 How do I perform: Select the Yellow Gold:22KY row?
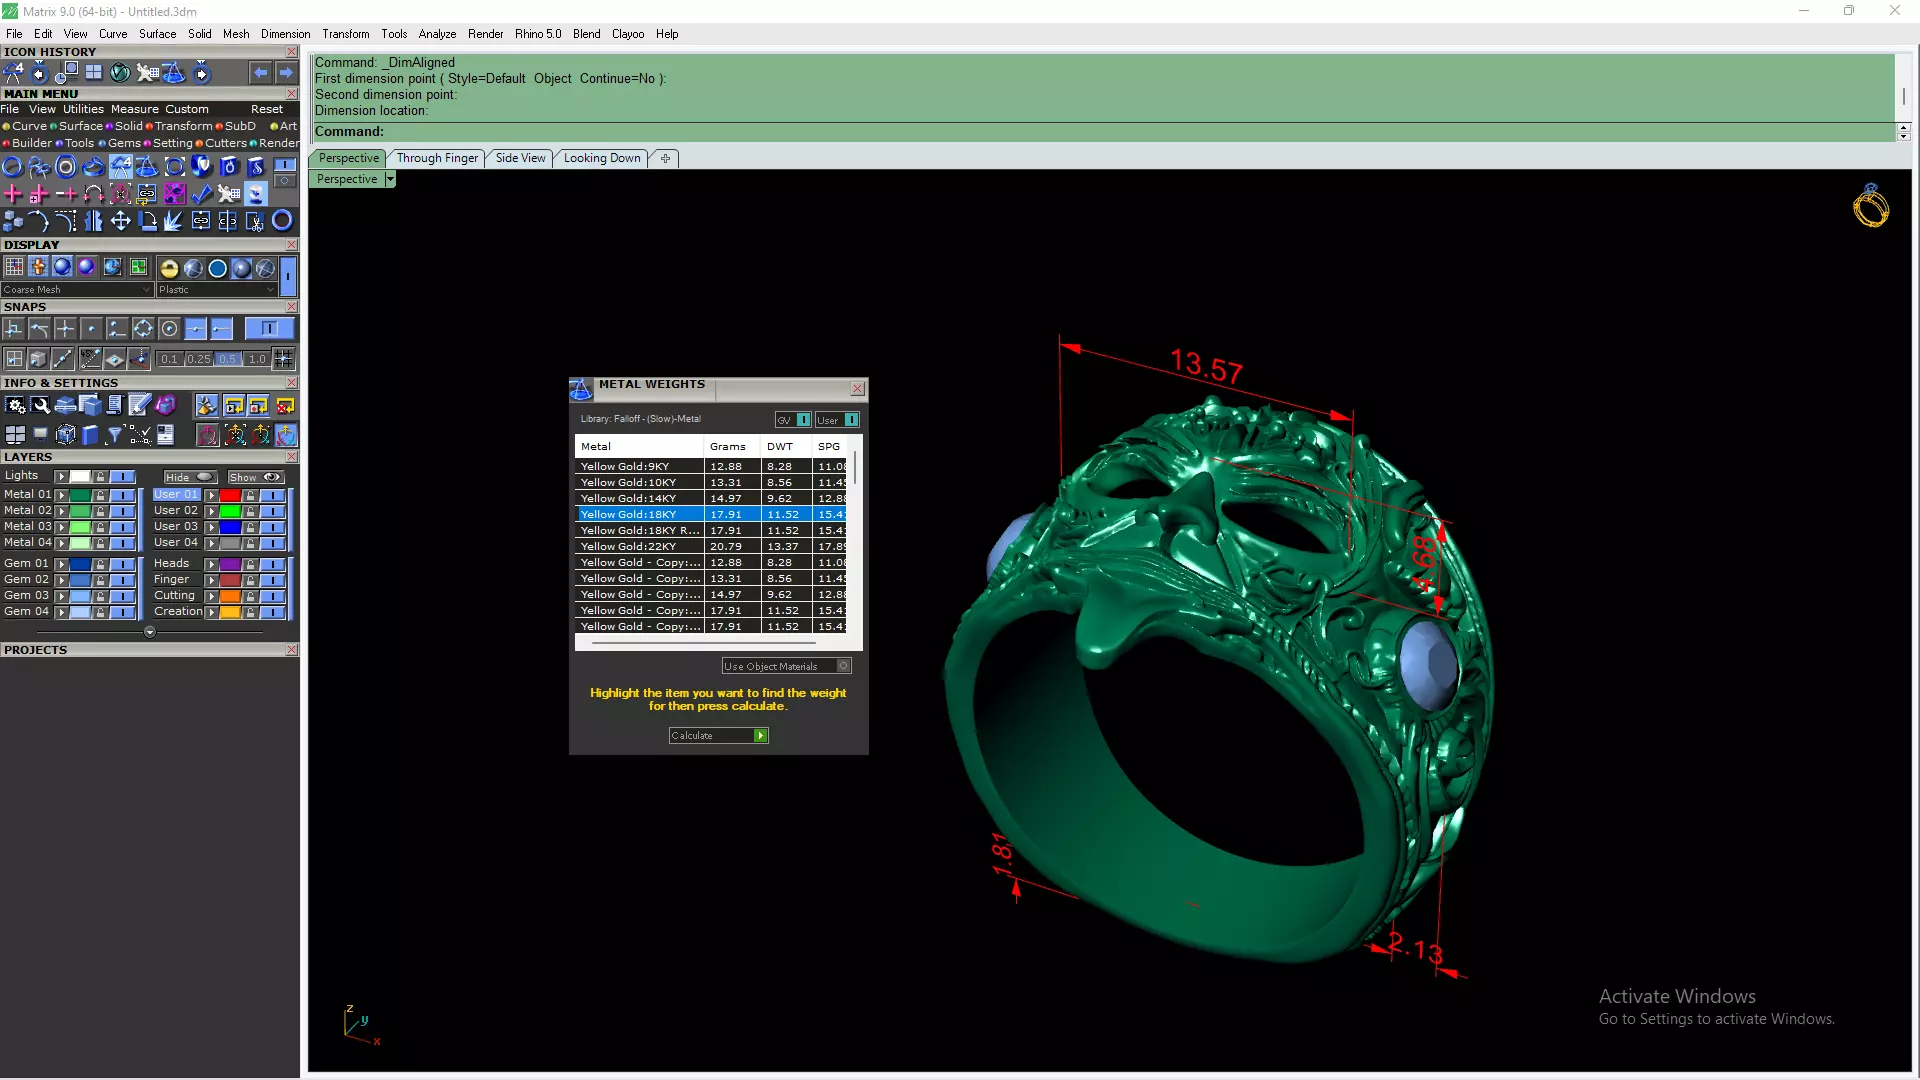click(x=712, y=546)
